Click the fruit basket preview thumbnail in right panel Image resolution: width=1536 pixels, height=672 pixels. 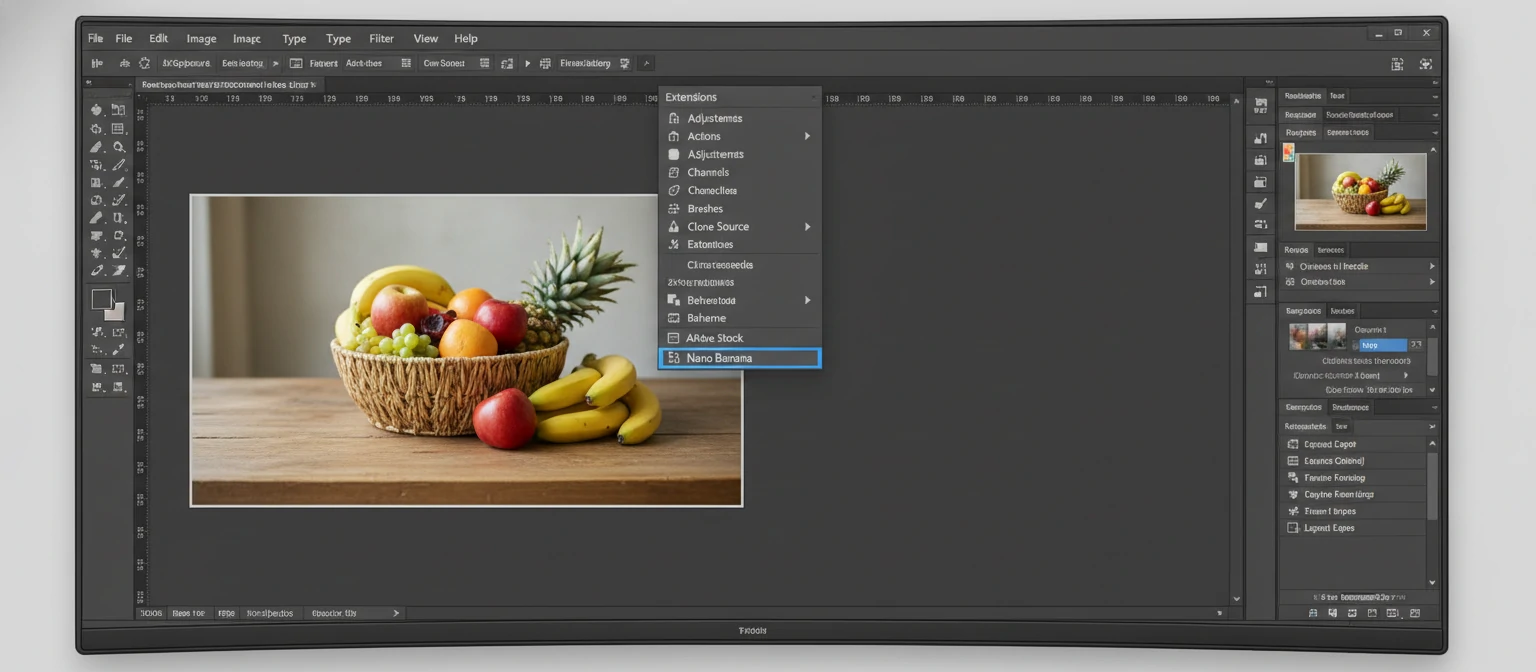pyautogui.click(x=1360, y=192)
